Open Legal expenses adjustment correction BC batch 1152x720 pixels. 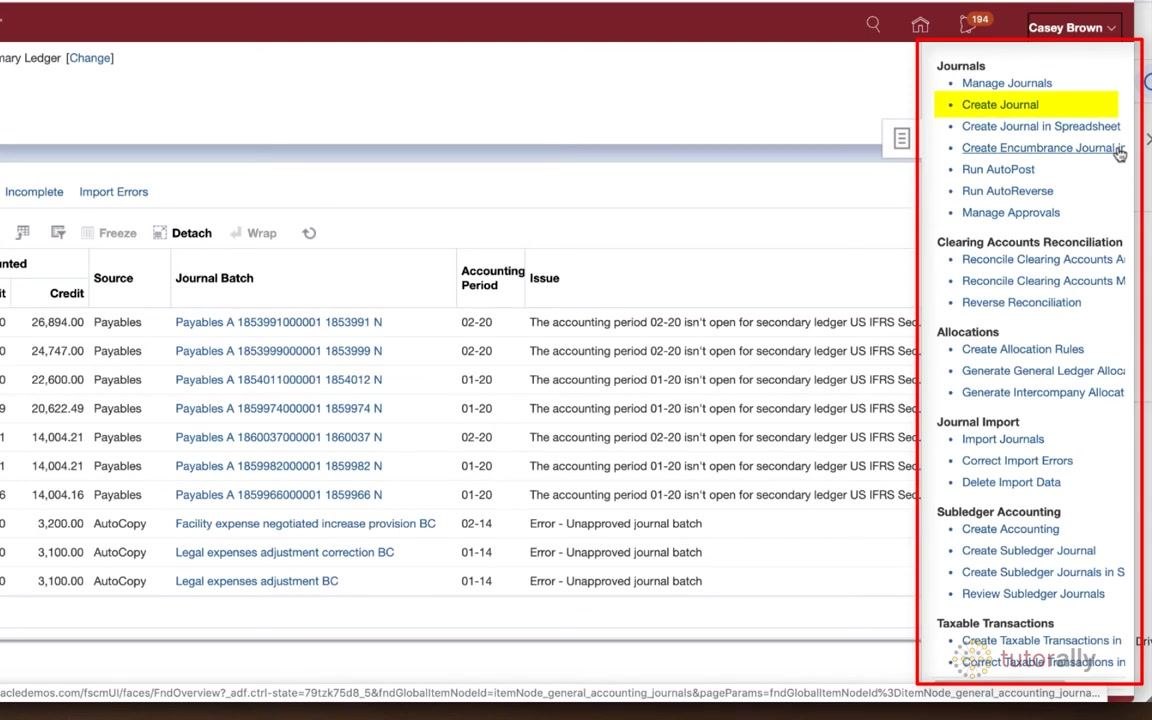pos(284,552)
